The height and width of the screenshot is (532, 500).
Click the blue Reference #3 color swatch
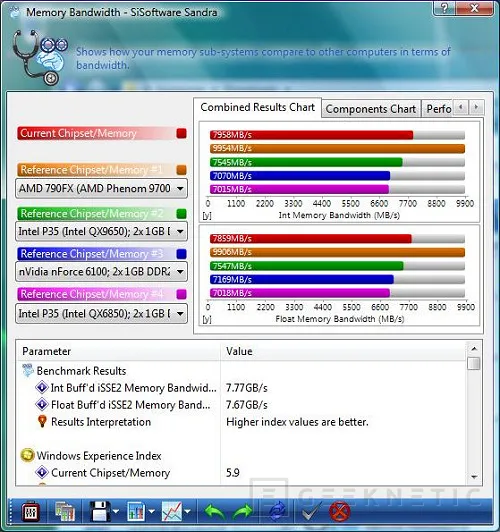pos(181,254)
